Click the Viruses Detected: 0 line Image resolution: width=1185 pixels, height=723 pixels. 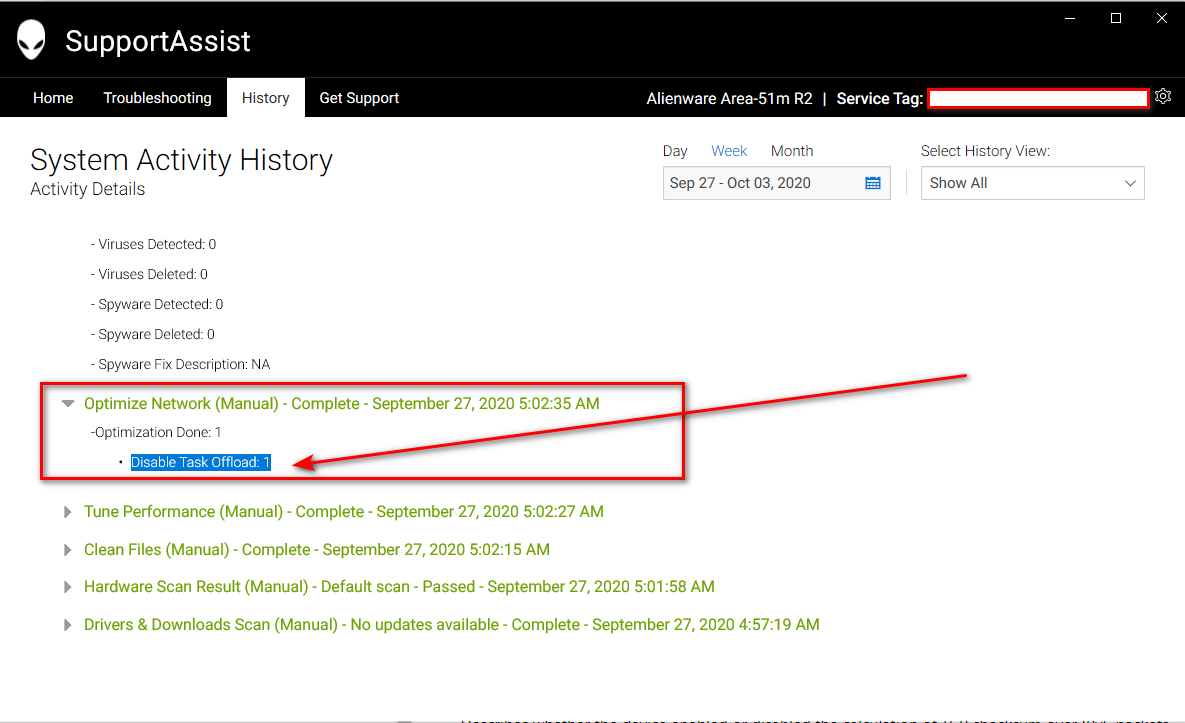coord(153,244)
